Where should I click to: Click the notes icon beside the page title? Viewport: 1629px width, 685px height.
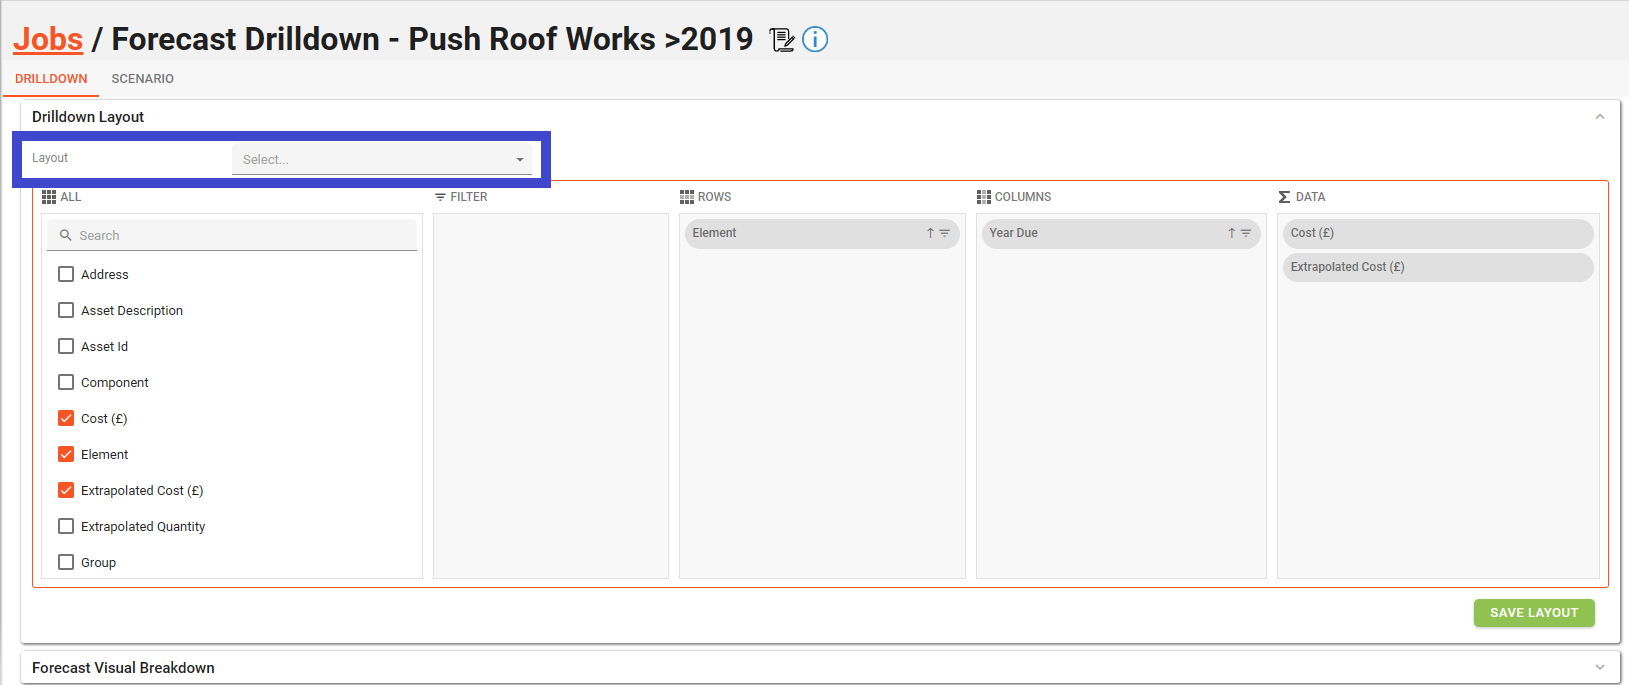781,40
